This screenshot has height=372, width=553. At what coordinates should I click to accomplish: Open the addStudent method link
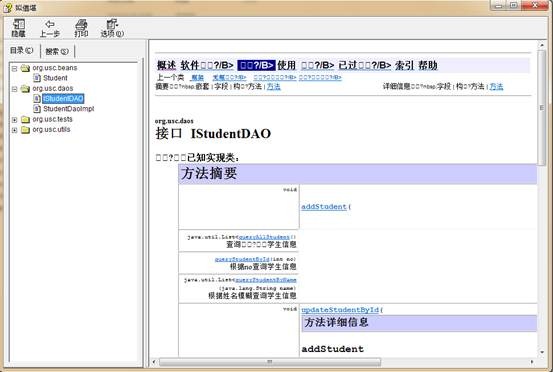324,207
